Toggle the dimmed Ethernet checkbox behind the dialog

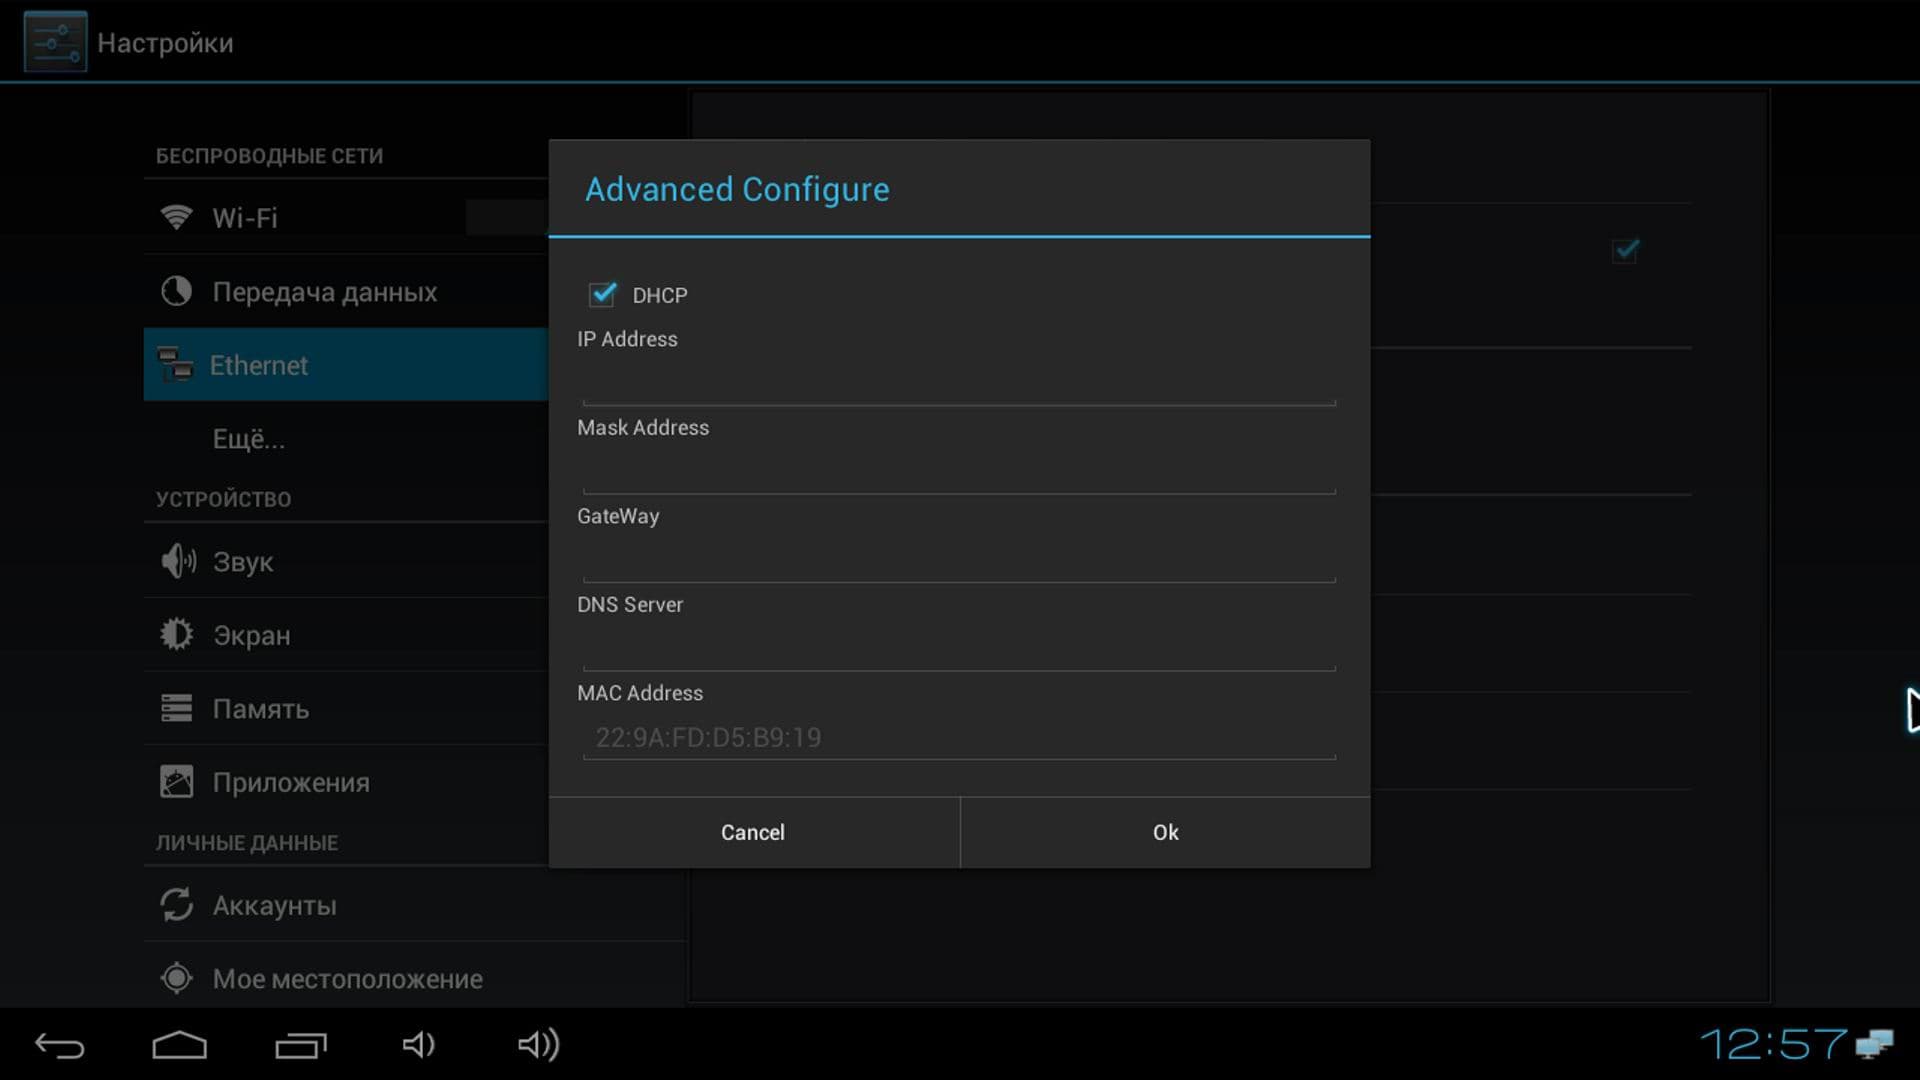pos(1625,250)
